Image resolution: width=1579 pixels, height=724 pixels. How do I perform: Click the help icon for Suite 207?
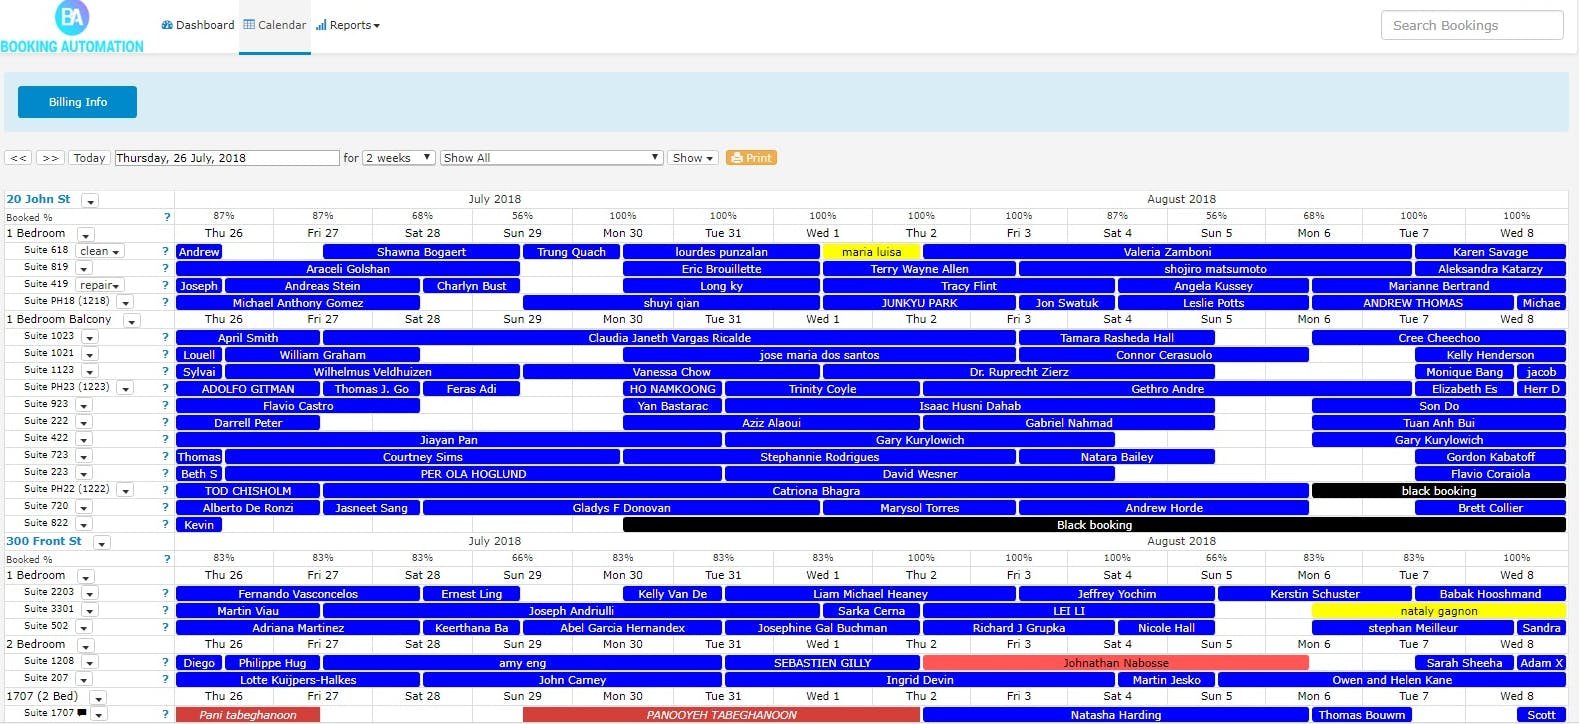tap(166, 679)
